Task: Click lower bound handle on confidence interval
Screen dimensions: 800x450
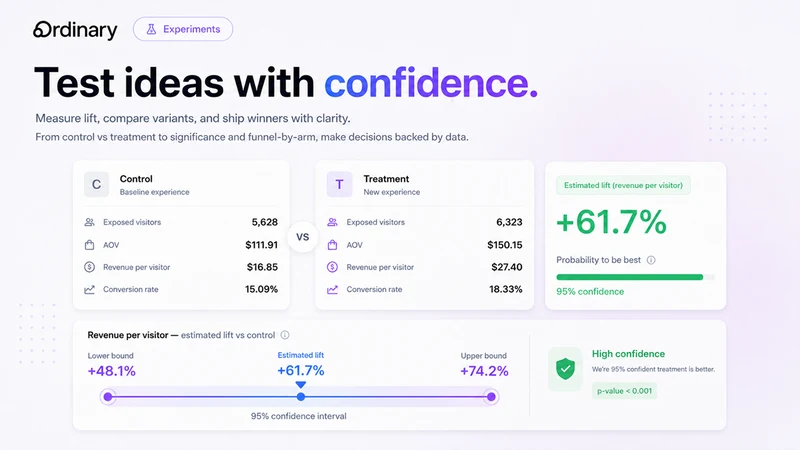Action: (108, 396)
